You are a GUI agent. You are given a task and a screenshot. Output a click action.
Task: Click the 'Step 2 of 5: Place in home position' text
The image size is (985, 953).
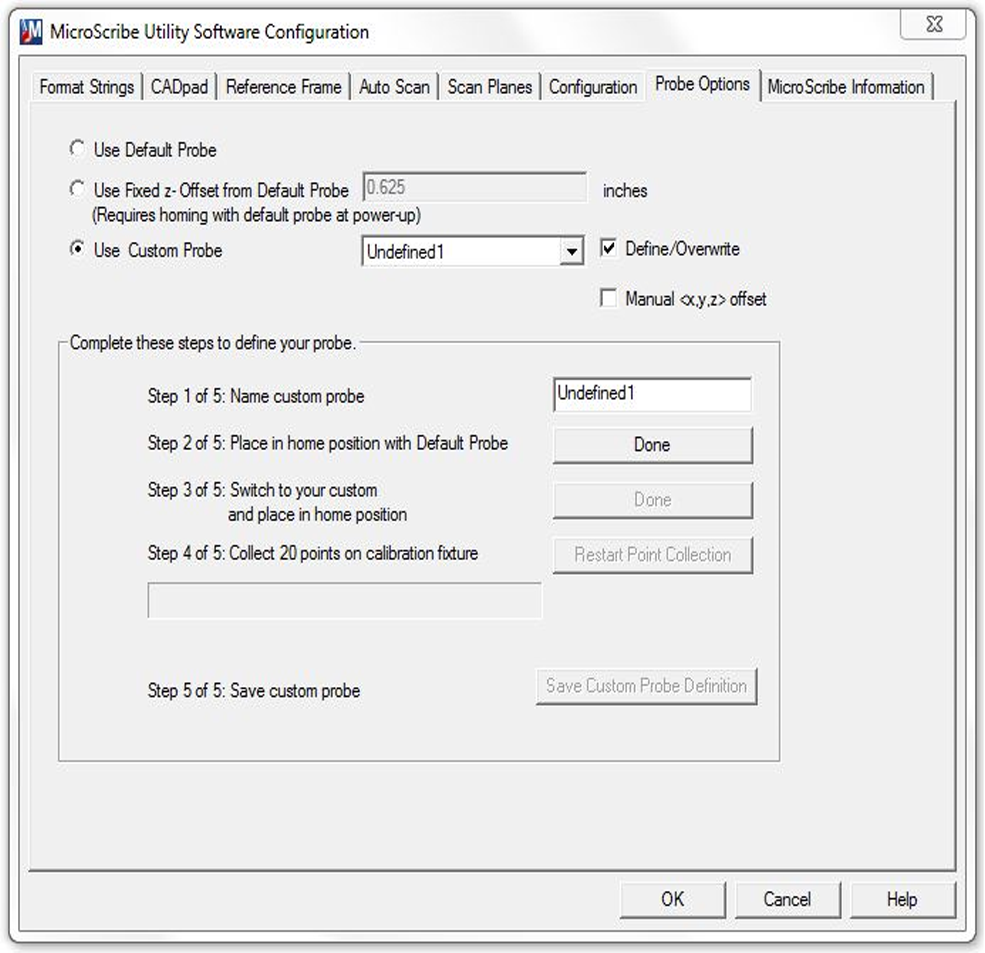click(327, 443)
